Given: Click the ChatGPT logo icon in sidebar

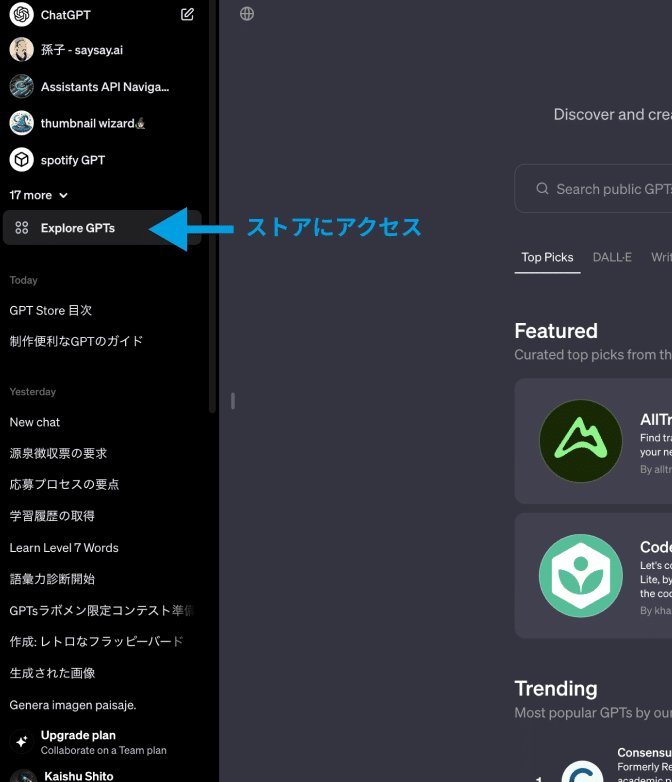Looking at the screenshot, I should click(22, 15).
